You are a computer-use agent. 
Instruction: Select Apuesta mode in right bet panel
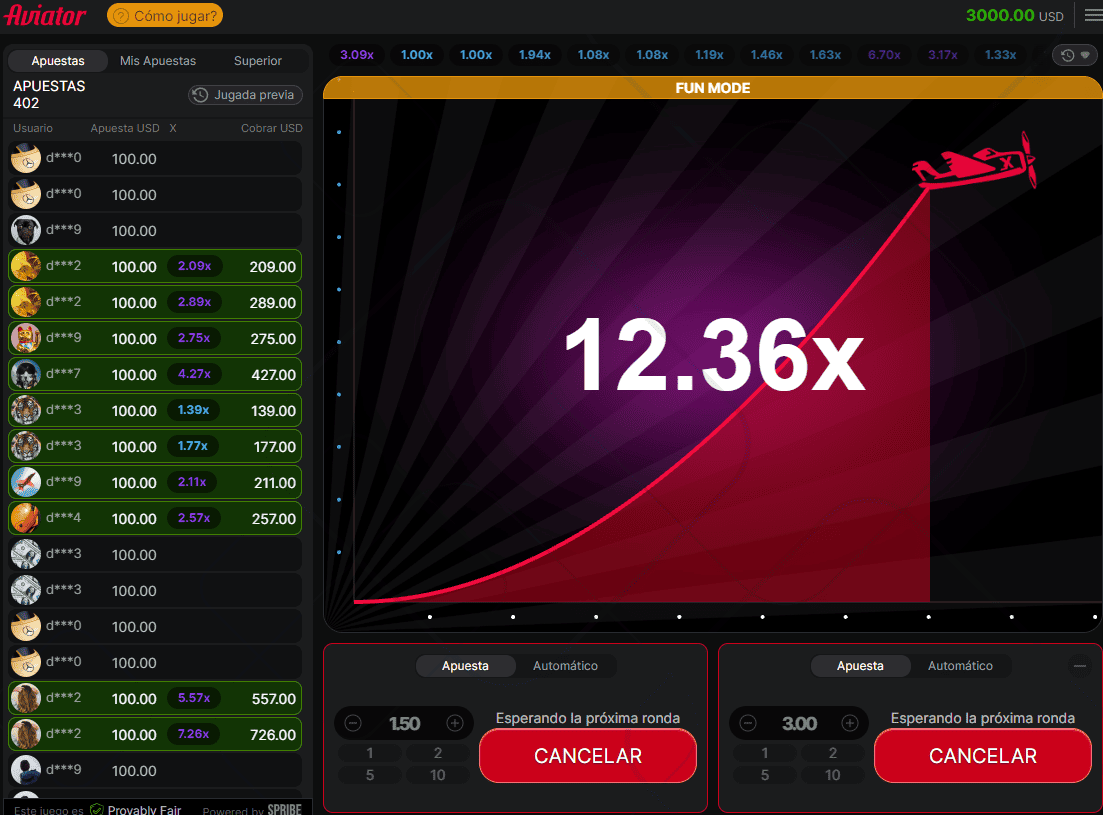click(x=860, y=665)
